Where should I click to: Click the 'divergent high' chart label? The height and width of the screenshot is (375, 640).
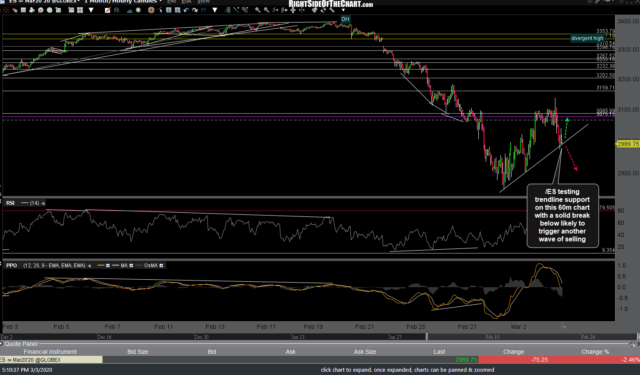tap(587, 38)
